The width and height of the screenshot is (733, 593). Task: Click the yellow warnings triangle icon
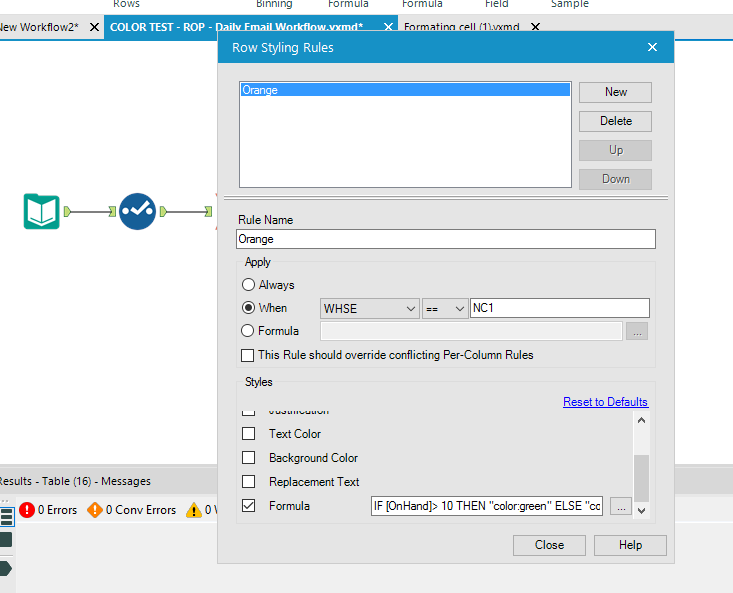click(x=194, y=510)
